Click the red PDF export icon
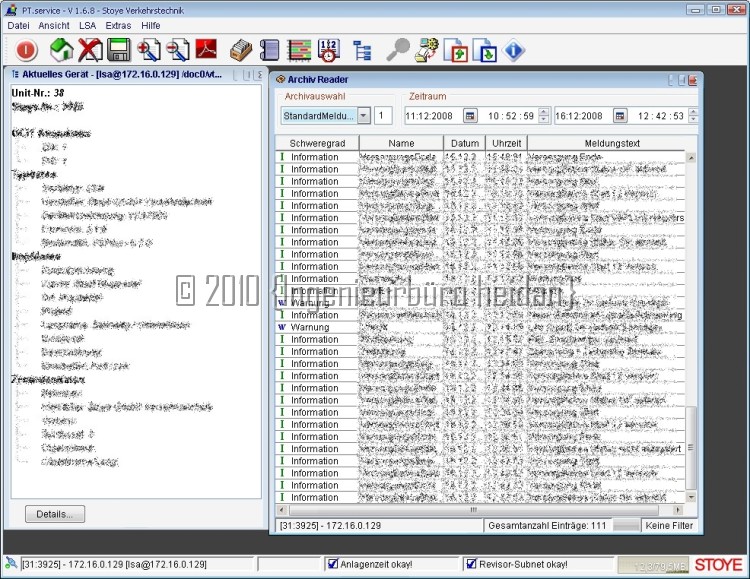Viewport: 750px width, 579px height. tap(206, 49)
